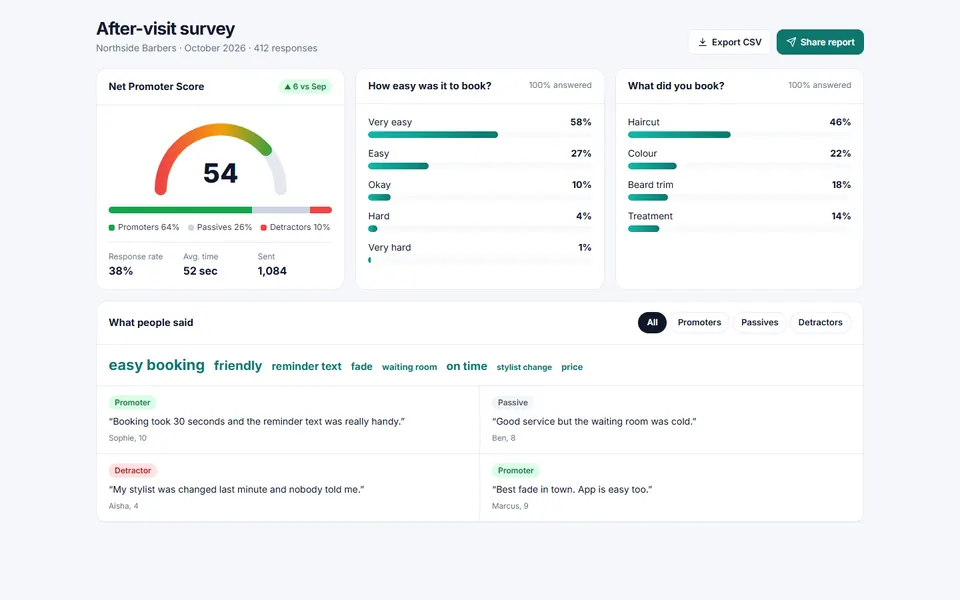Click the red detractors segment of NPS bar
This screenshot has width=960, height=600.
[x=321, y=210]
